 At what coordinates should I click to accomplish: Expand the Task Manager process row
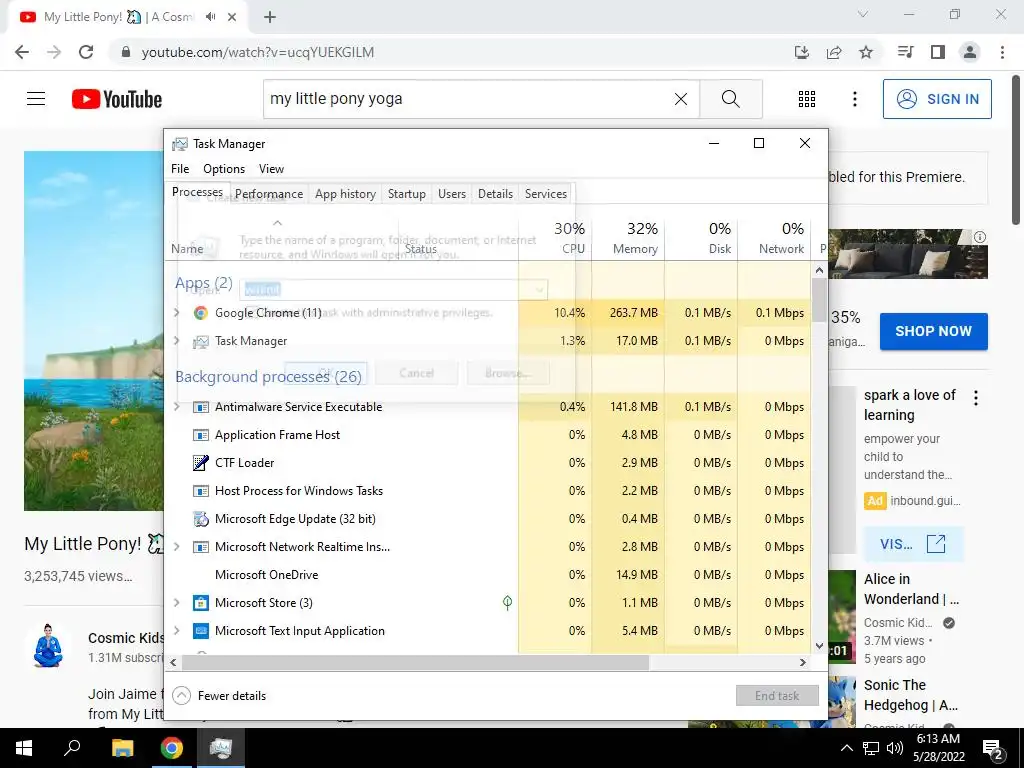[x=176, y=341]
